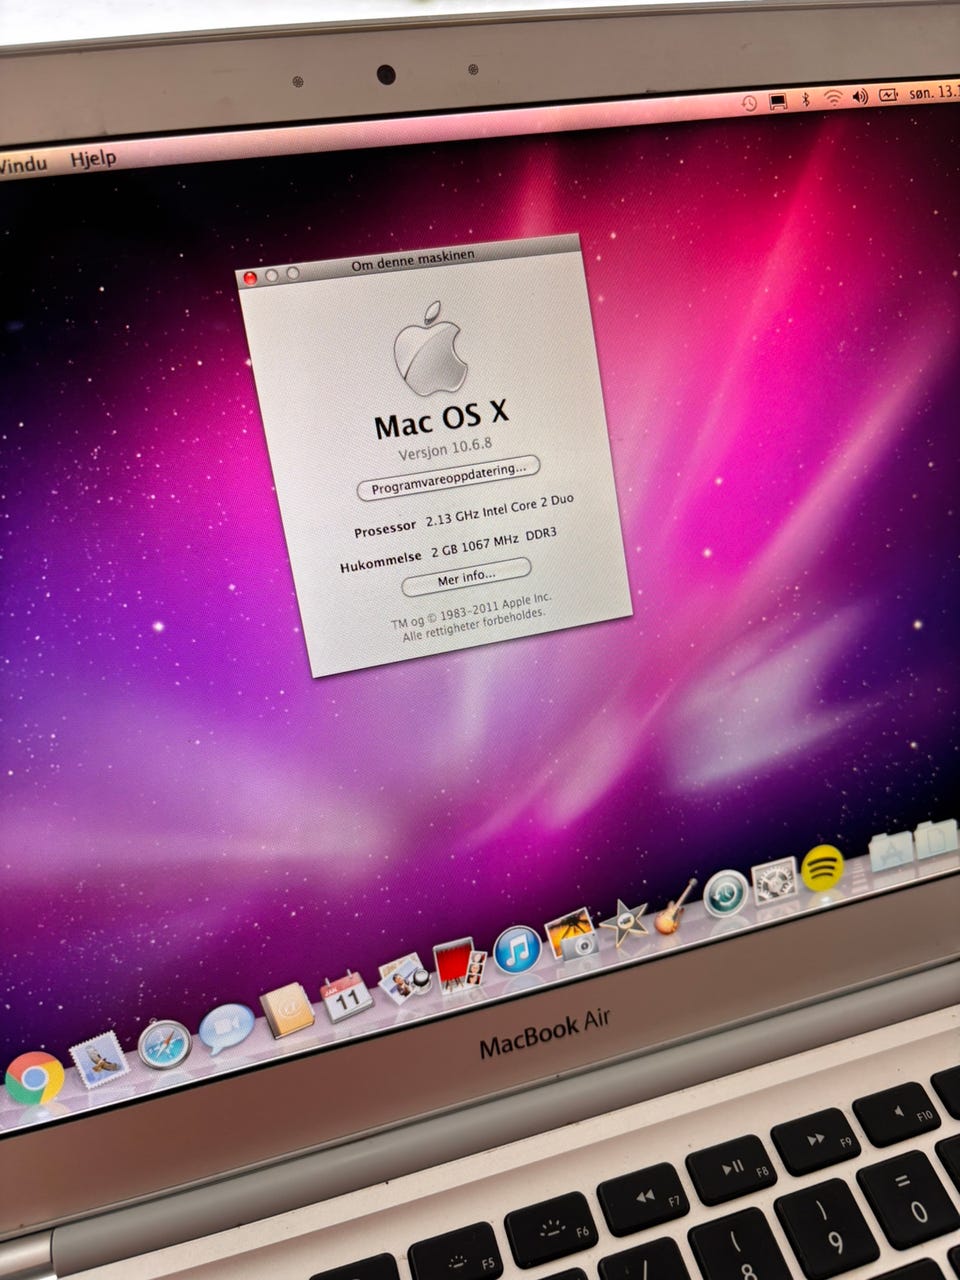Click the volume speaker icon

tap(860, 97)
